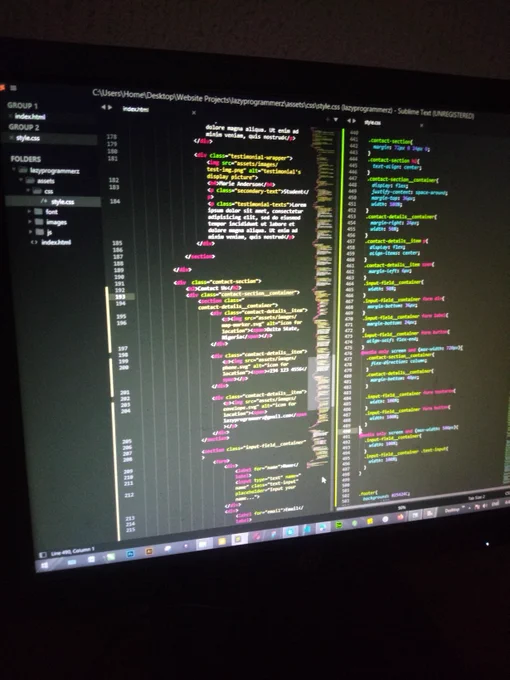Toggle the sidebar with the status bar icon
The height and width of the screenshot is (680, 510).
click(x=42, y=555)
